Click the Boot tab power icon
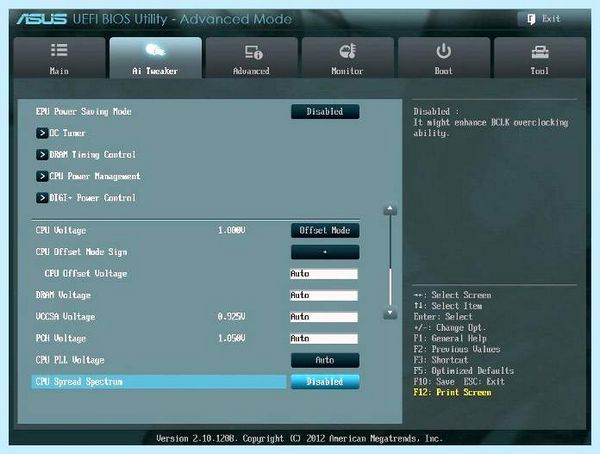The image size is (600, 454). (443, 51)
